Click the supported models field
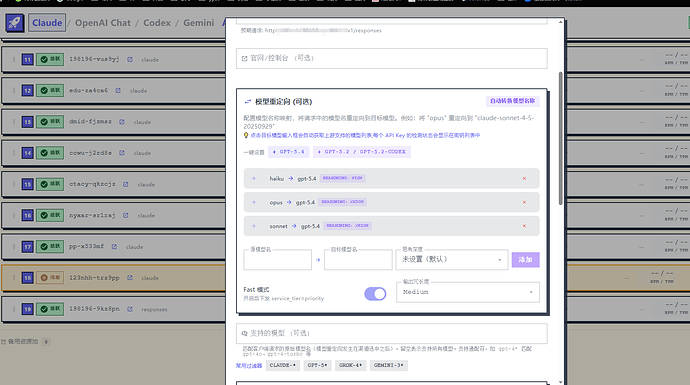 pos(392,334)
